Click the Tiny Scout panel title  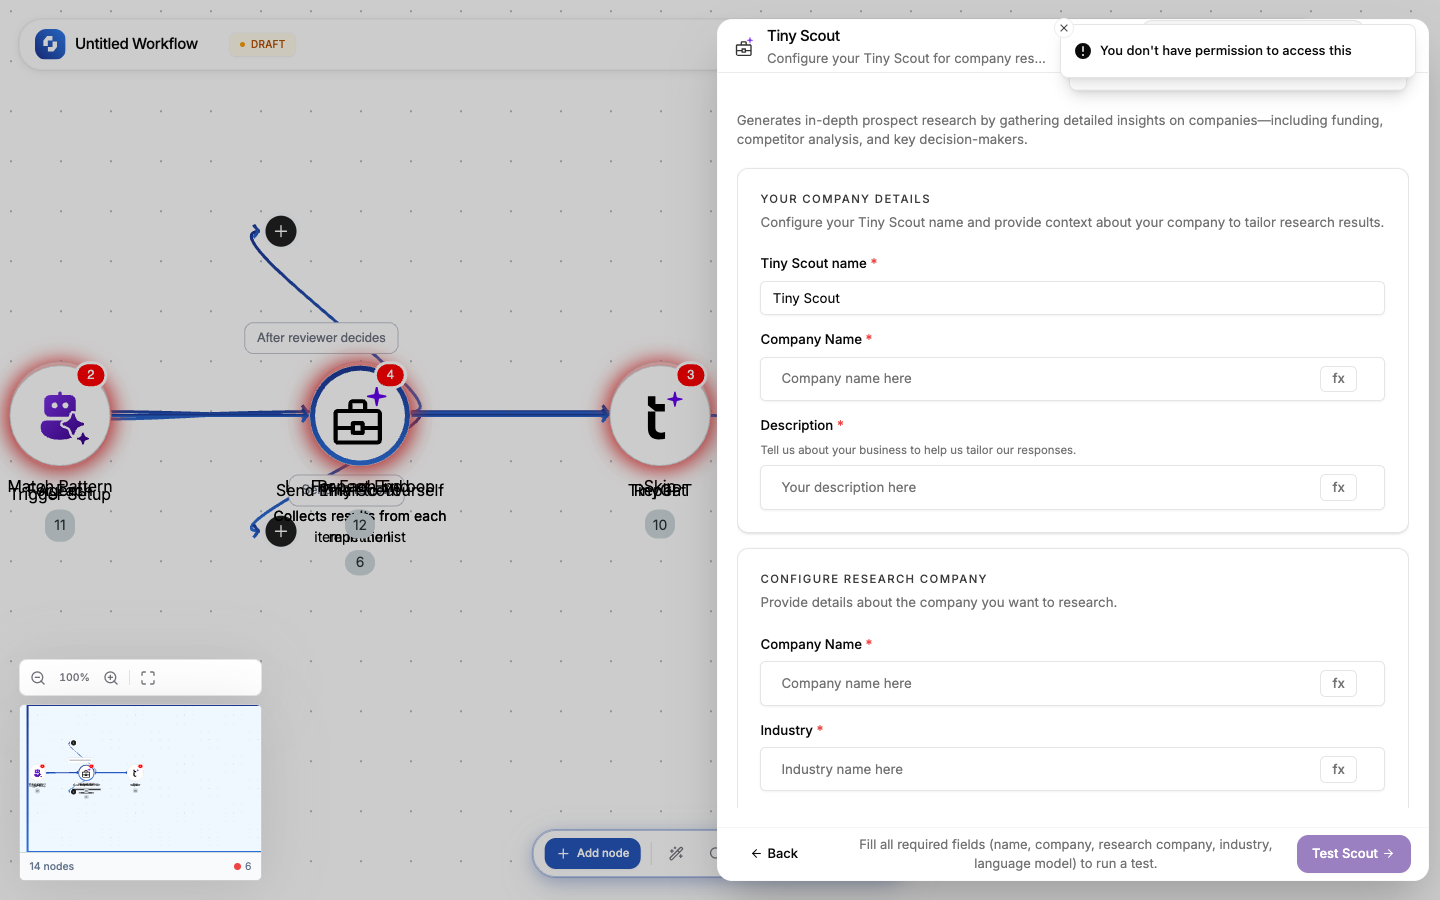point(803,36)
